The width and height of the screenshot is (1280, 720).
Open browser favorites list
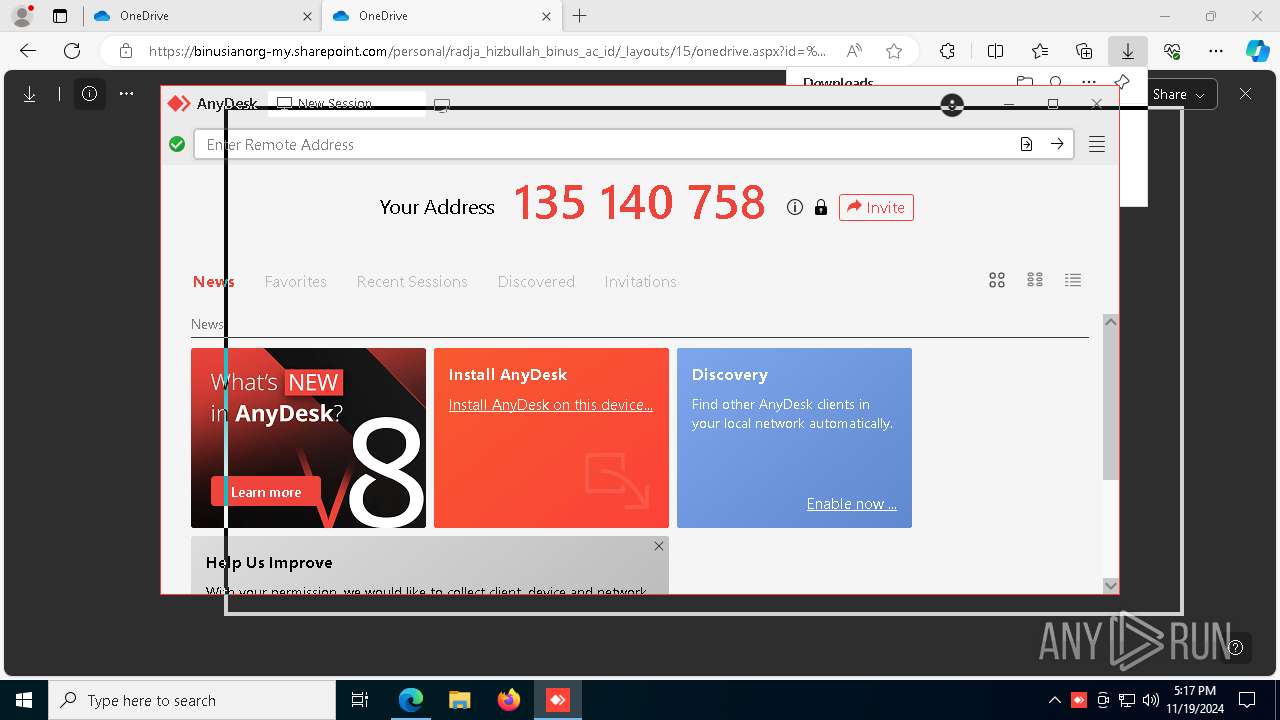pos(1040,51)
